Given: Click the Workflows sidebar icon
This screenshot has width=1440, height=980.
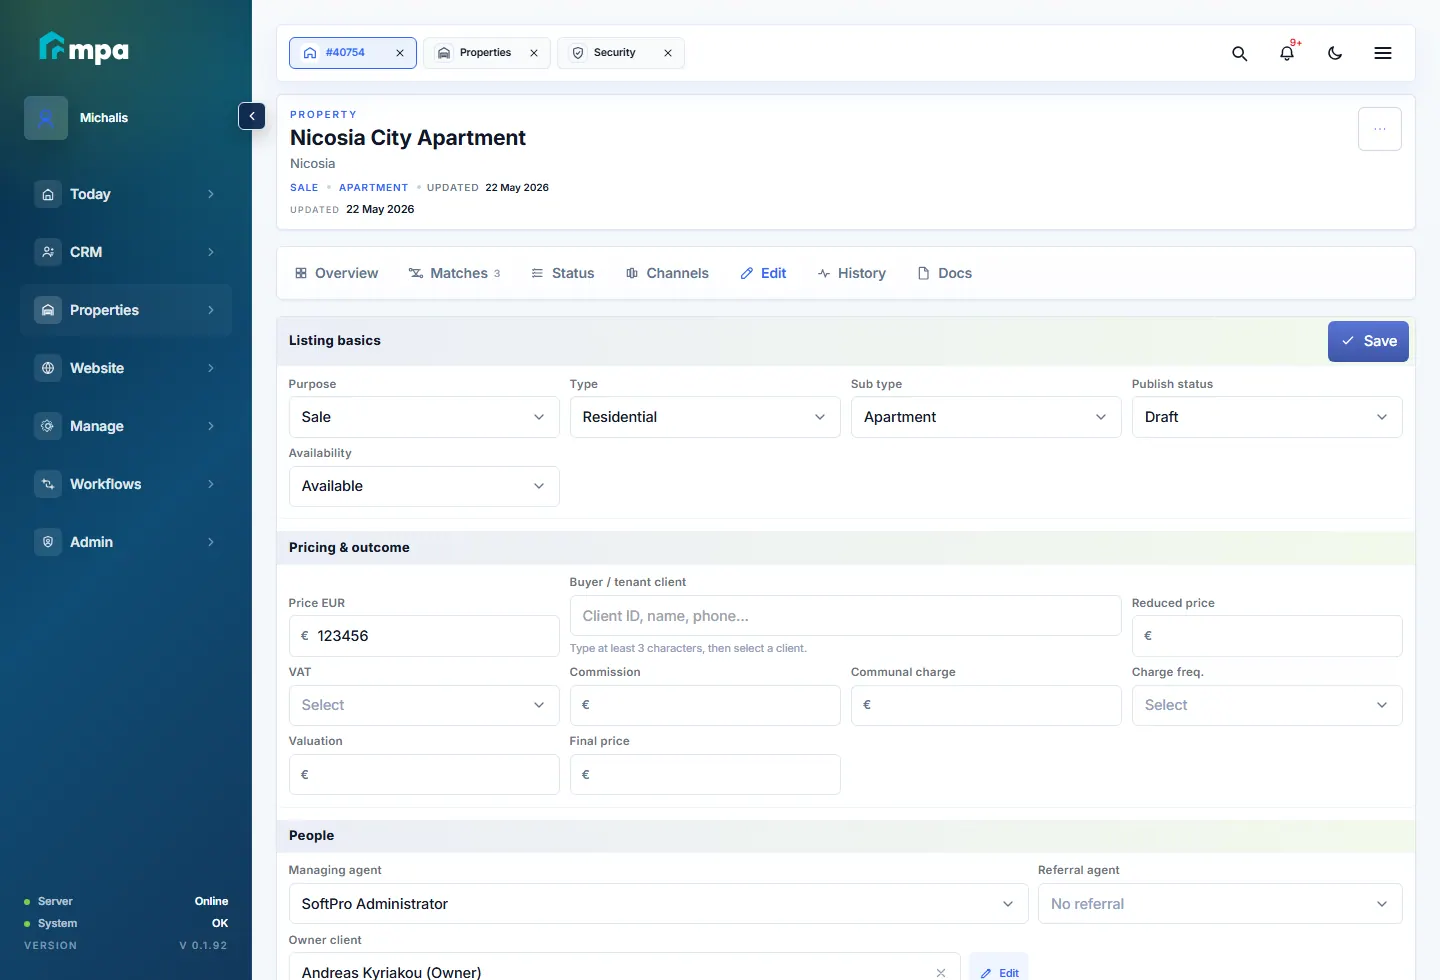Looking at the screenshot, I should click(48, 484).
